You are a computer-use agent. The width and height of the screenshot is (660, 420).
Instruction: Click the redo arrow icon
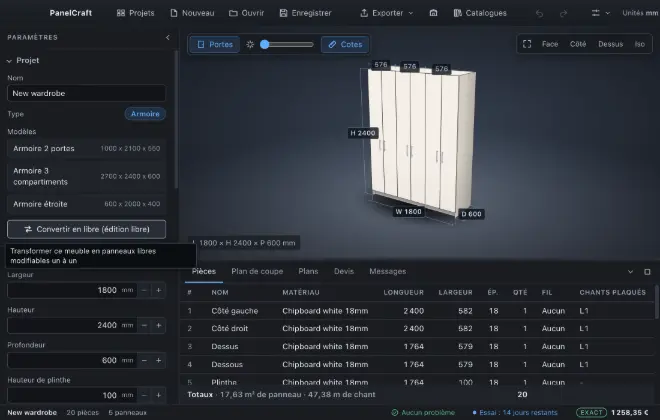[x=563, y=13]
